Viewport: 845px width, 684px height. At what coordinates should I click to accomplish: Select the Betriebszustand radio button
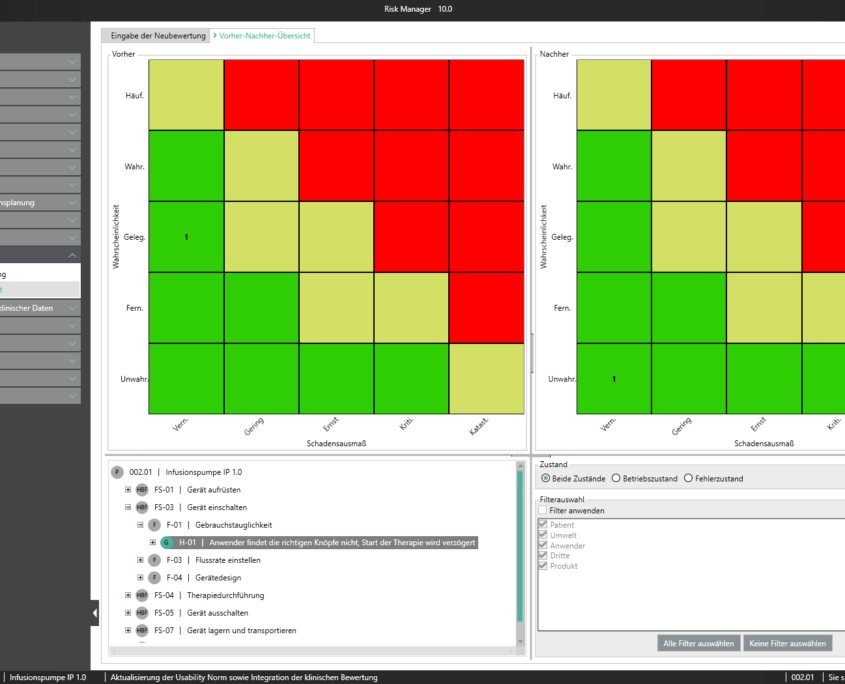[616, 479]
